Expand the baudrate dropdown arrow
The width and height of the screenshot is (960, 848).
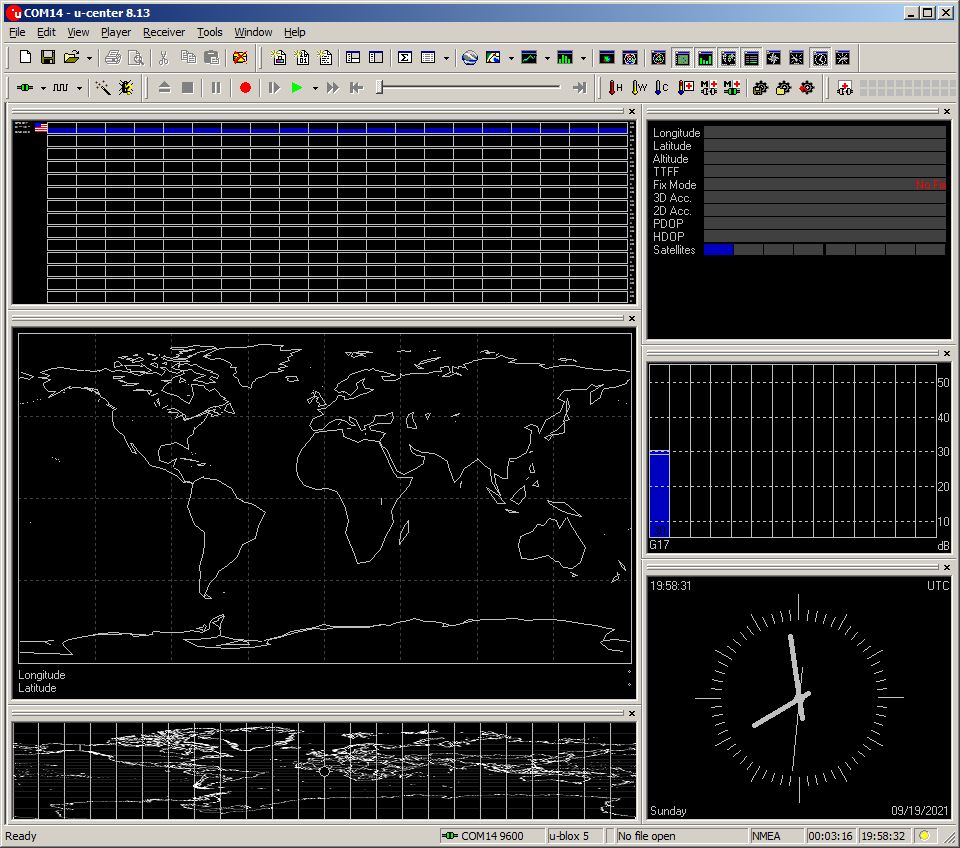[x=79, y=88]
